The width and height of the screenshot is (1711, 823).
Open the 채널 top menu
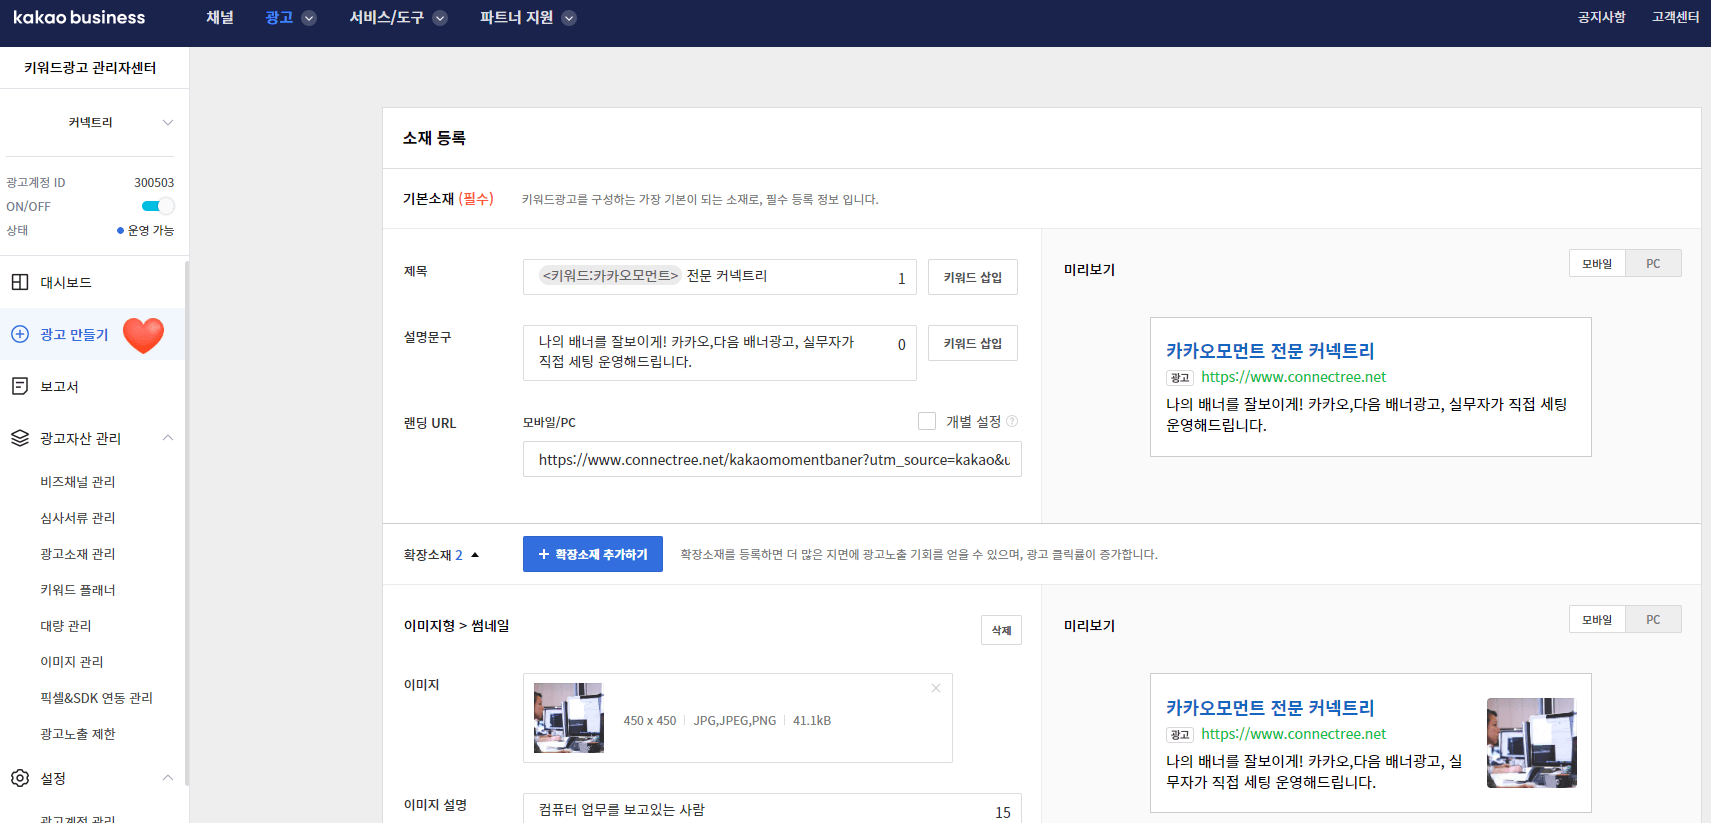point(220,18)
